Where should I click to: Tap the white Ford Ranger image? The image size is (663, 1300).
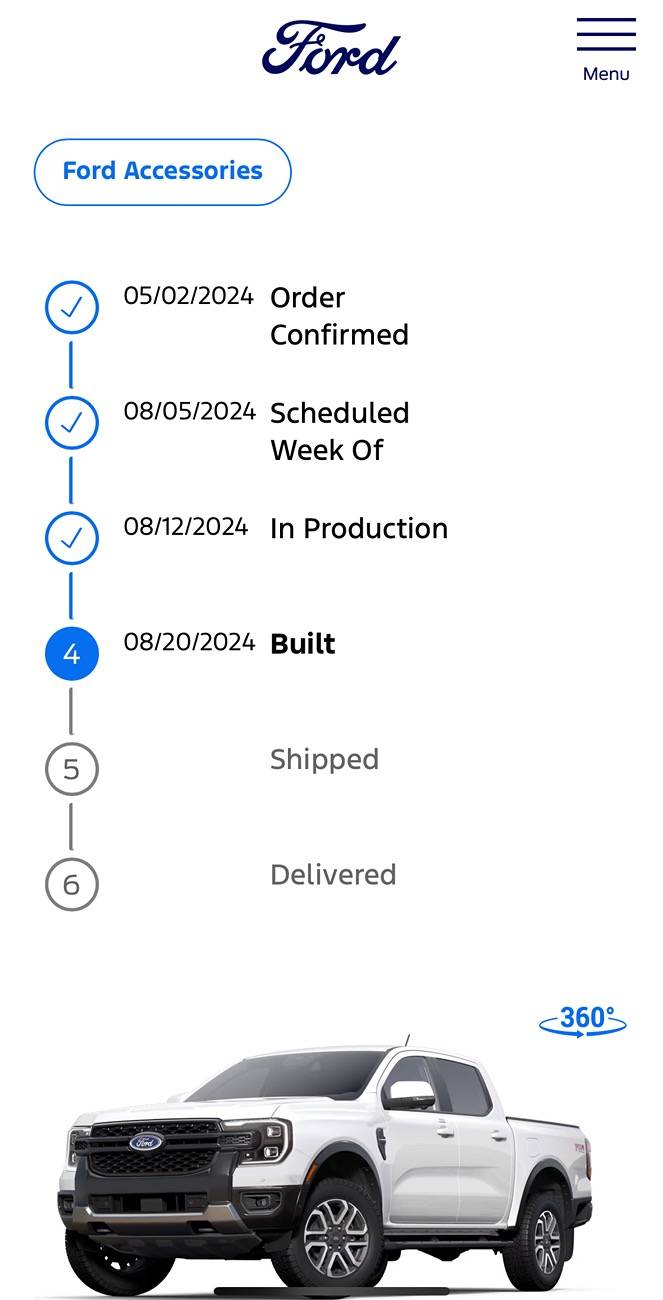(x=324, y=1166)
